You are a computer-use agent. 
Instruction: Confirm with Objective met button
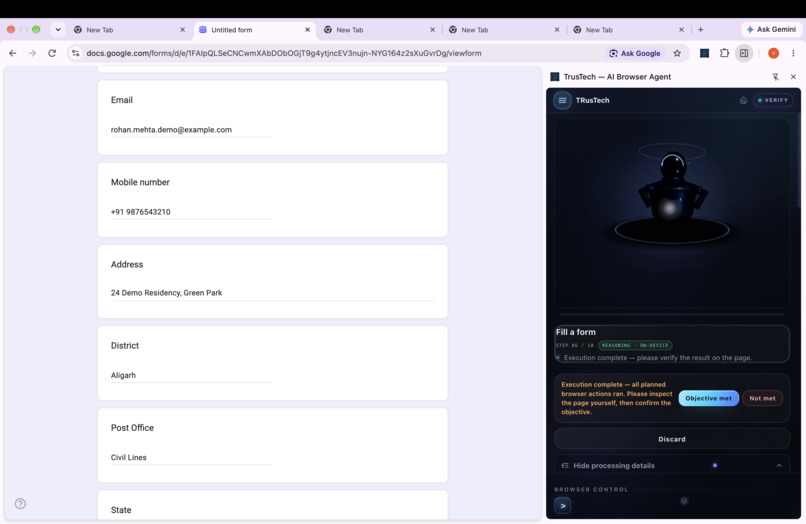pos(708,398)
